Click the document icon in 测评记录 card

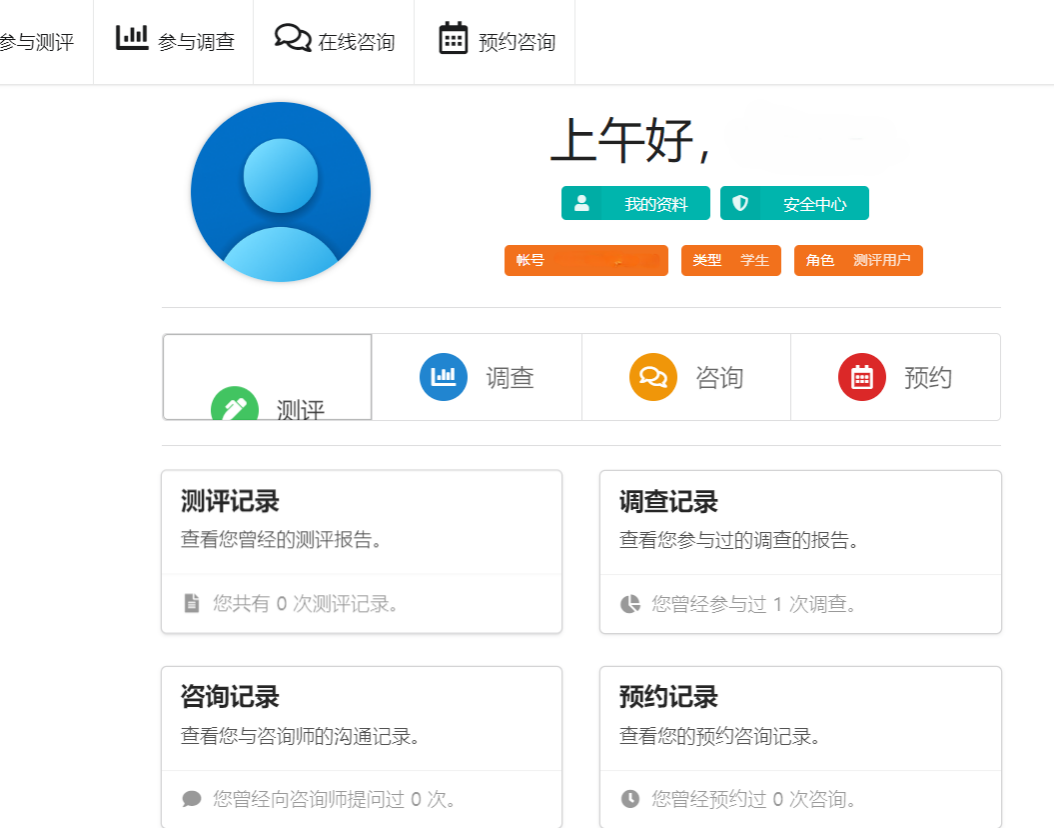pyautogui.click(x=189, y=603)
